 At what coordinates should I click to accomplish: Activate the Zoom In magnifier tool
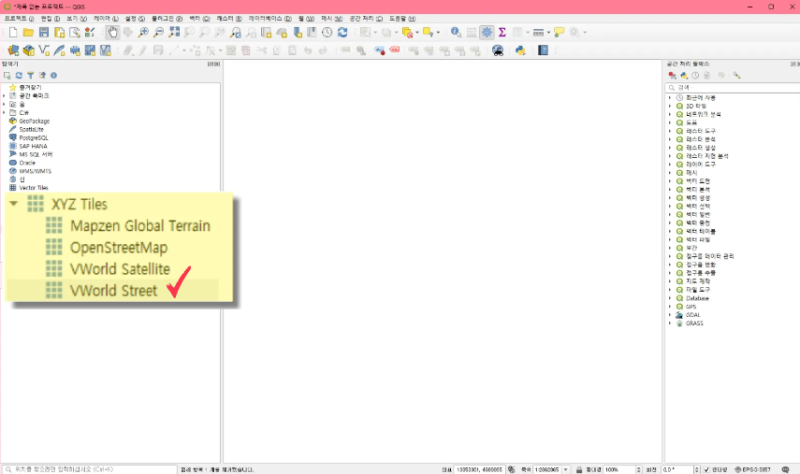pyautogui.click(x=143, y=32)
